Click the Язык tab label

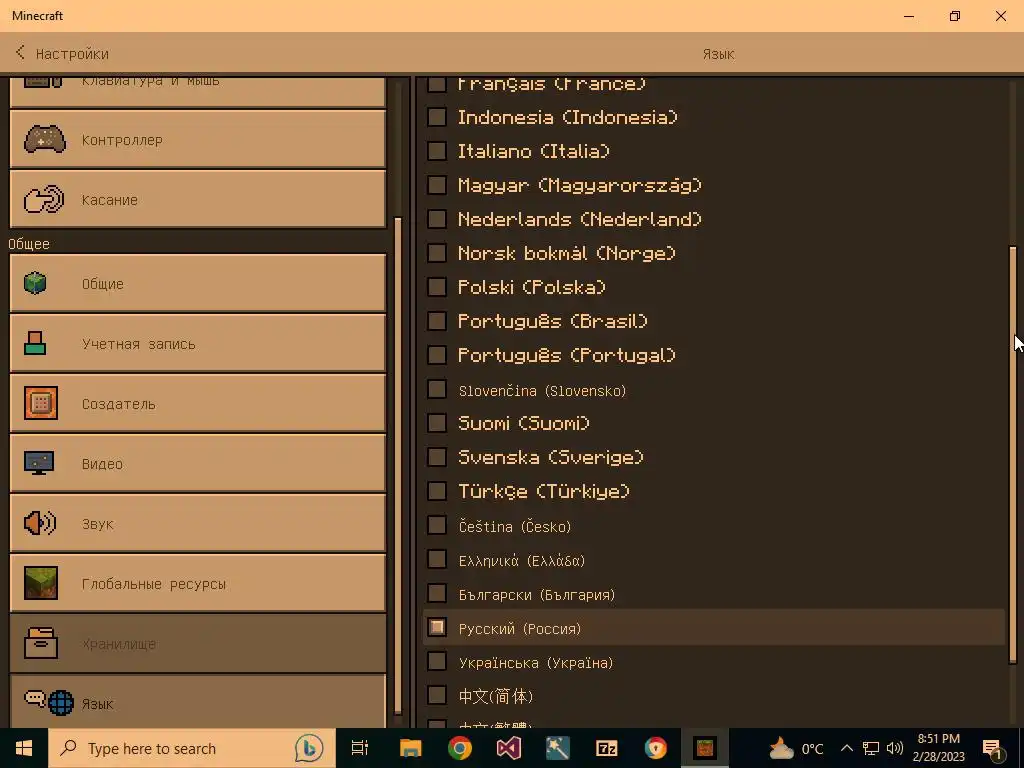[97, 704]
